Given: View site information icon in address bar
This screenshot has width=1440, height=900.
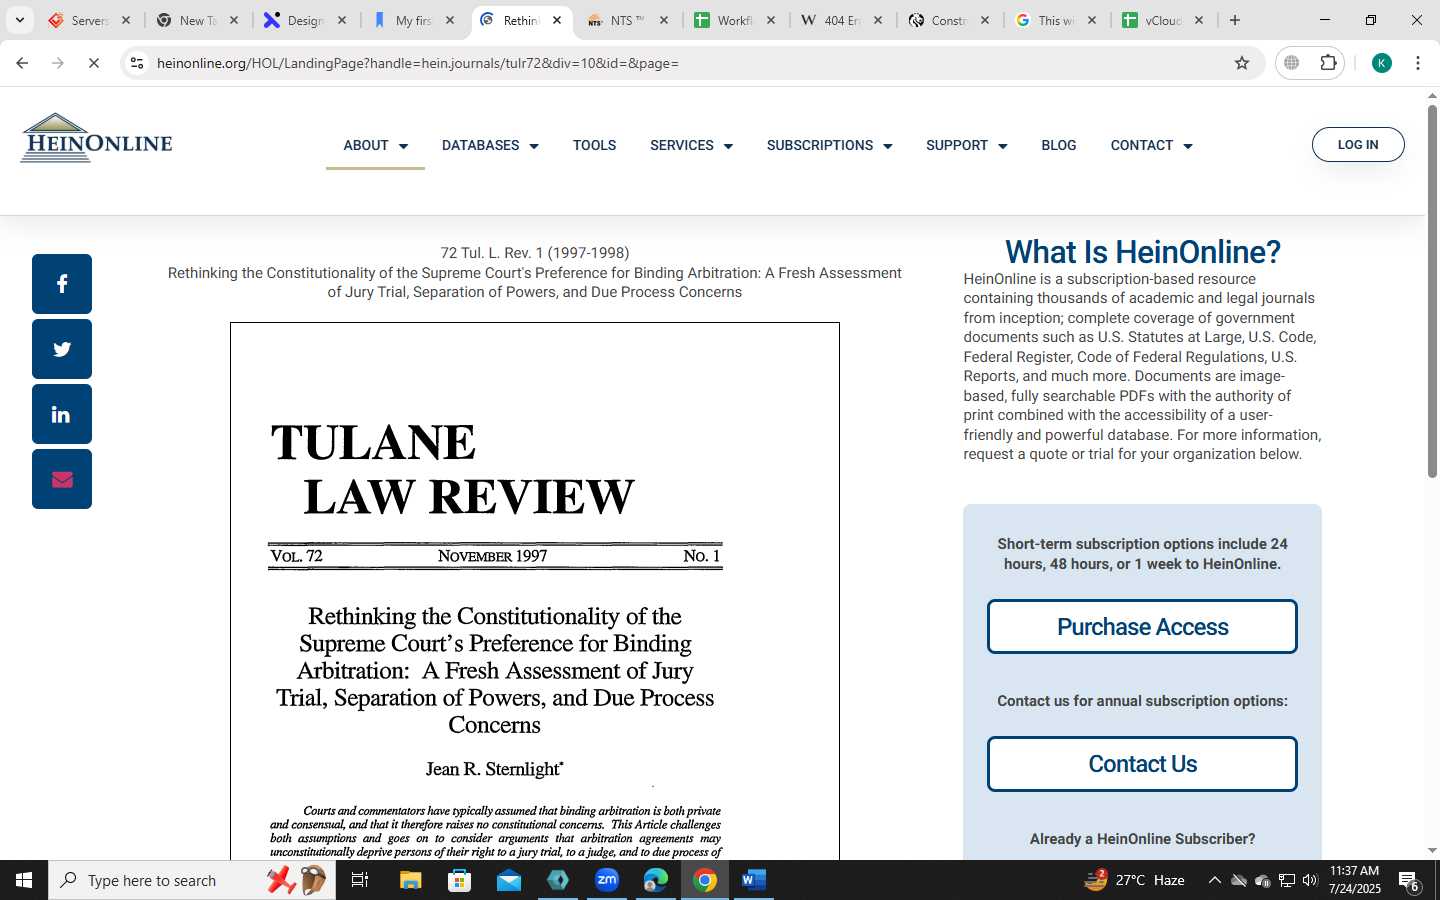Looking at the screenshot, I should point(137,63).
